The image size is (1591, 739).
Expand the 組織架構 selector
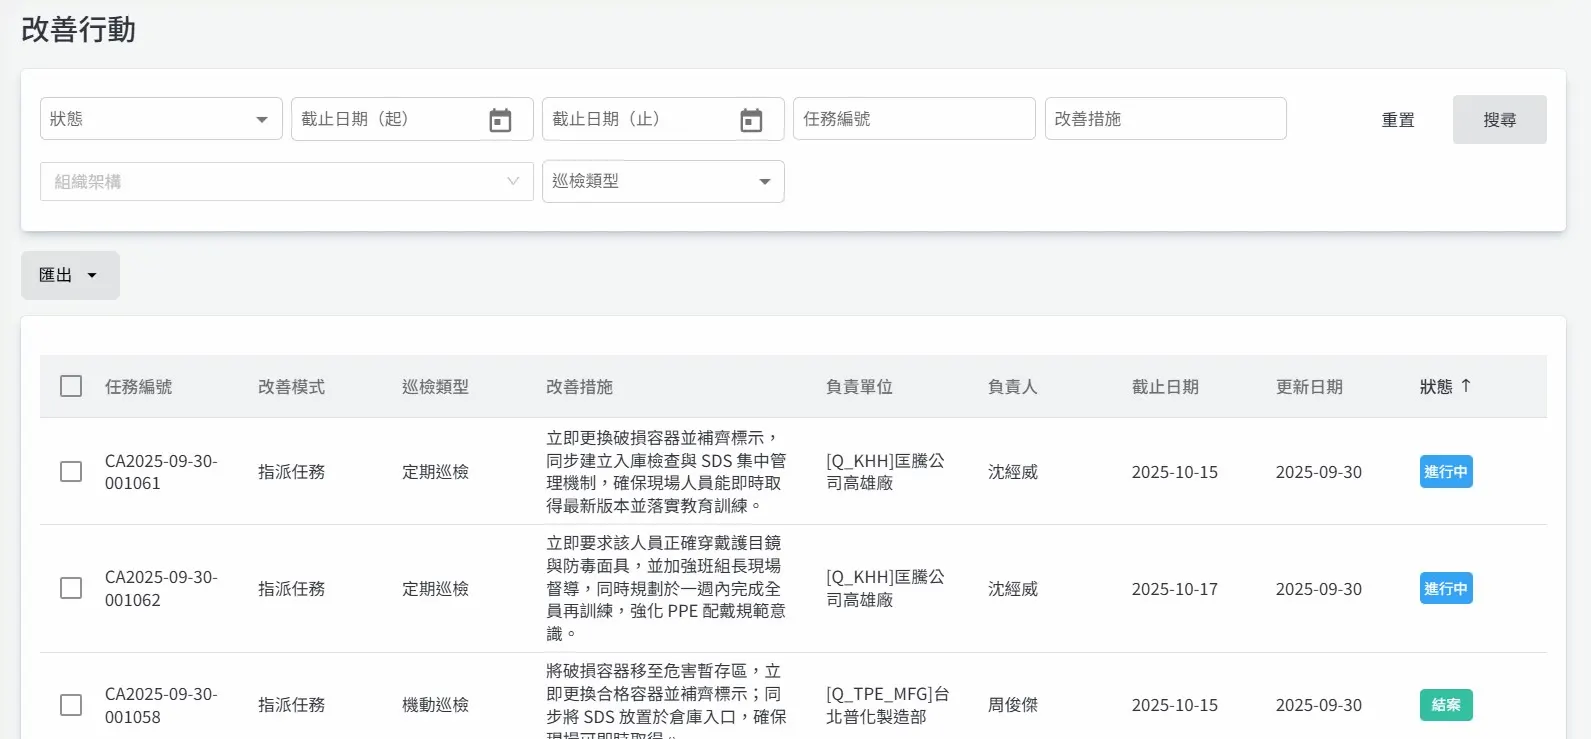tap(286, 182)
